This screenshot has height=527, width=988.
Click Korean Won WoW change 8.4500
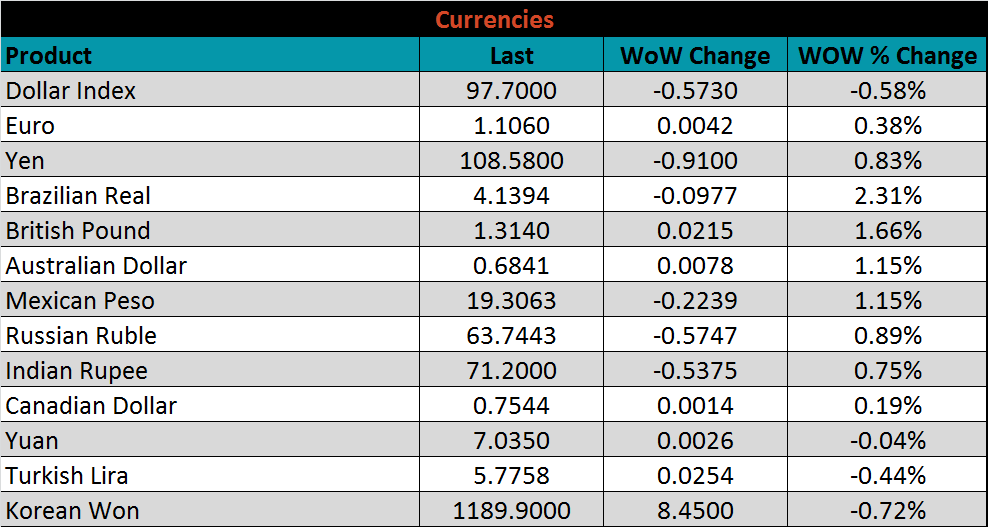[695, 511]
